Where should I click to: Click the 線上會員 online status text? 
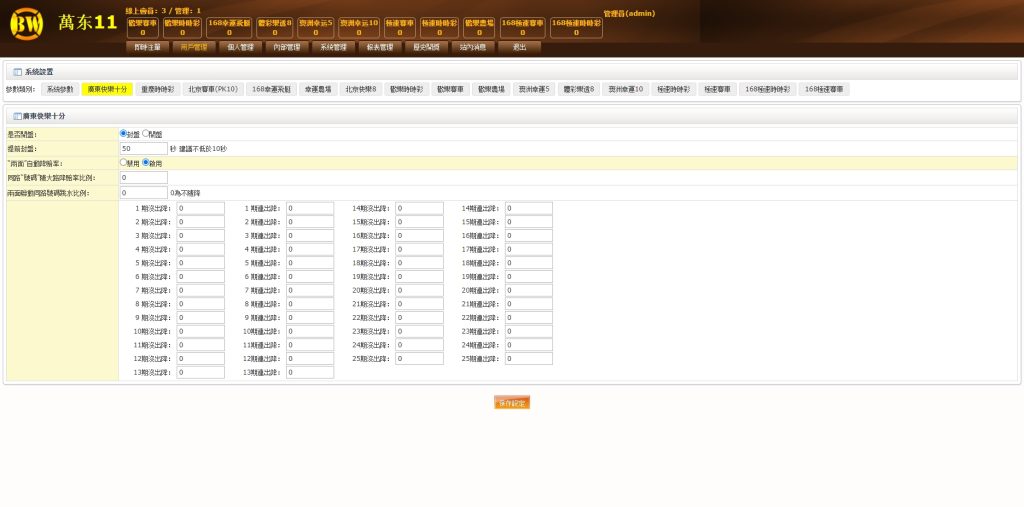tap(163, 10)
